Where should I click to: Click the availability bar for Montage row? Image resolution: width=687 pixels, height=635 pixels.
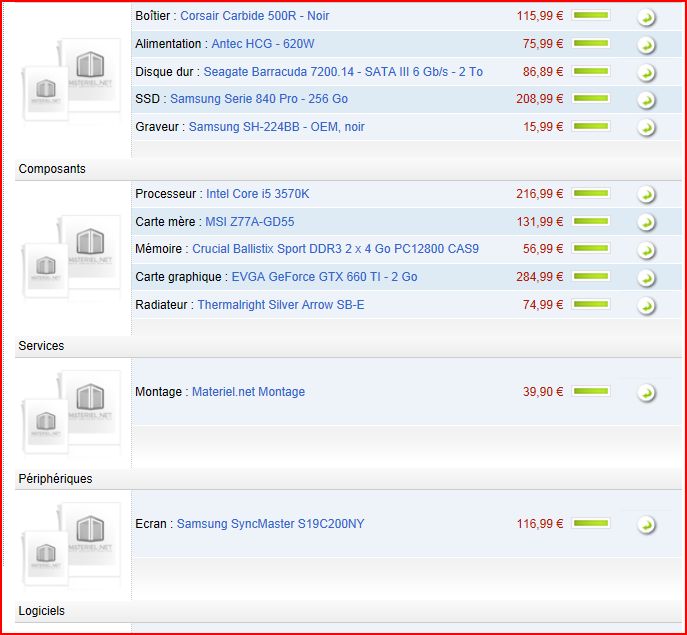(x=591, y=391)
